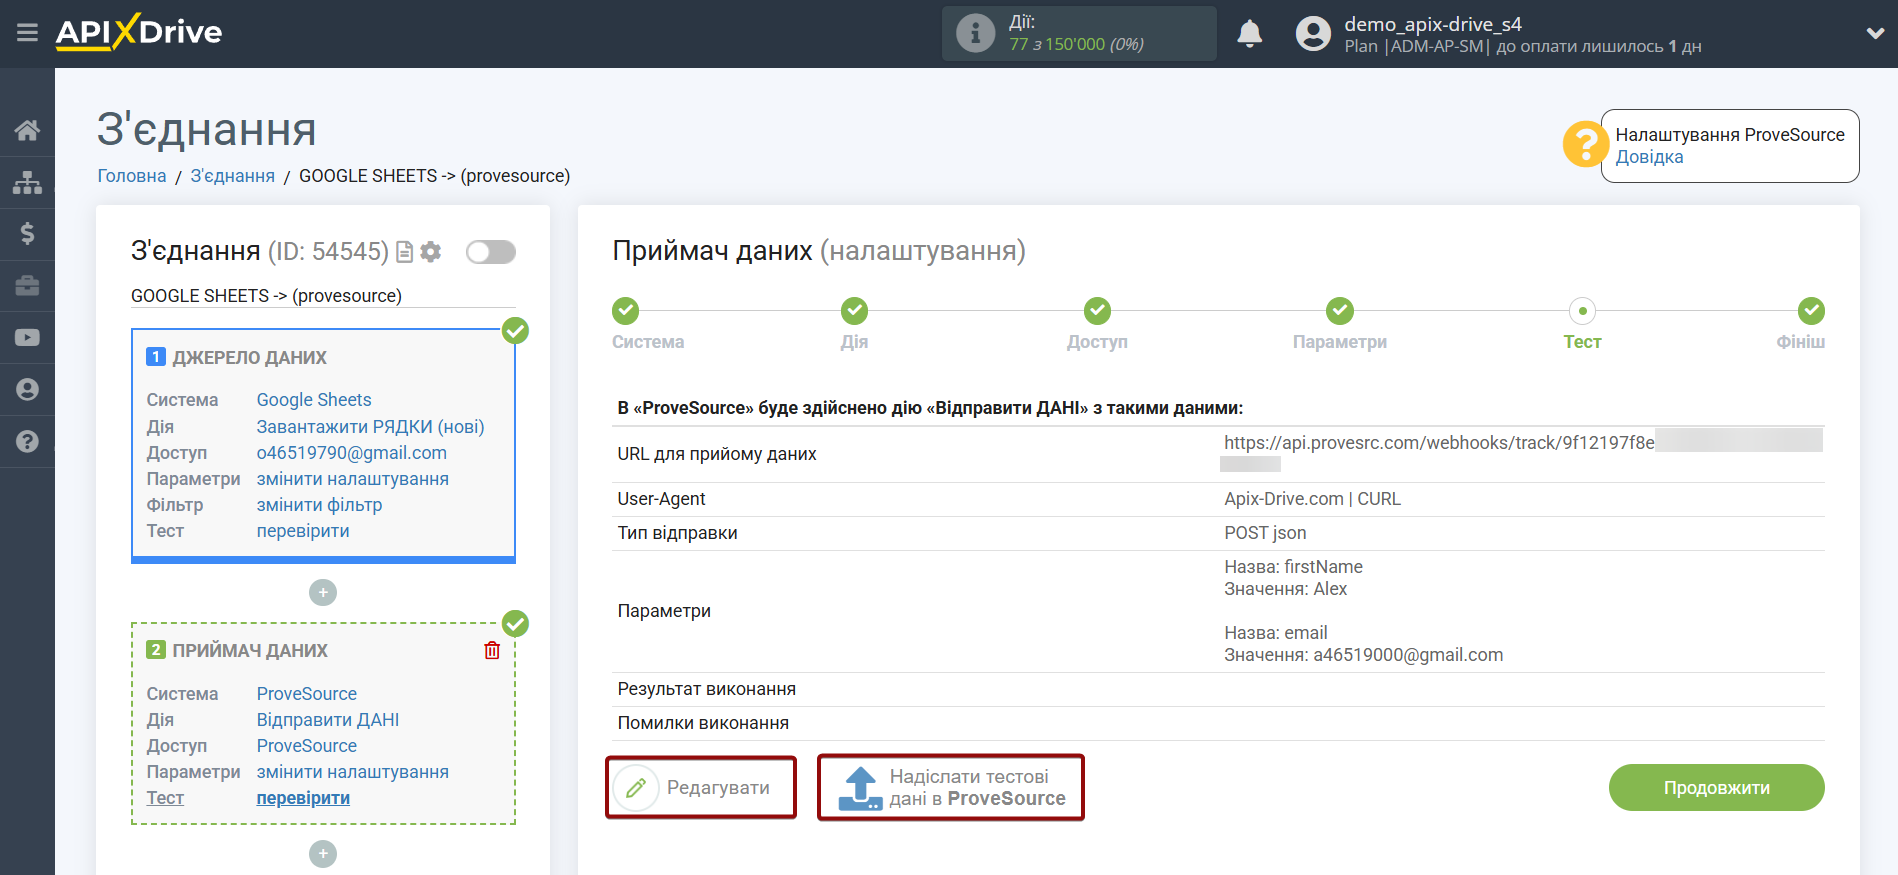
Task: Open billing dollar icon in sidebar
Action: coord(27,234)
